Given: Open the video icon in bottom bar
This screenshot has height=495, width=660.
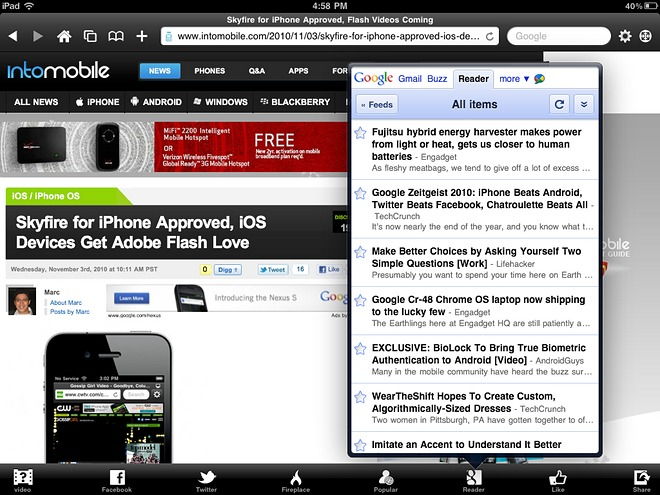Looking at the screenshot, I should point(22,479).
